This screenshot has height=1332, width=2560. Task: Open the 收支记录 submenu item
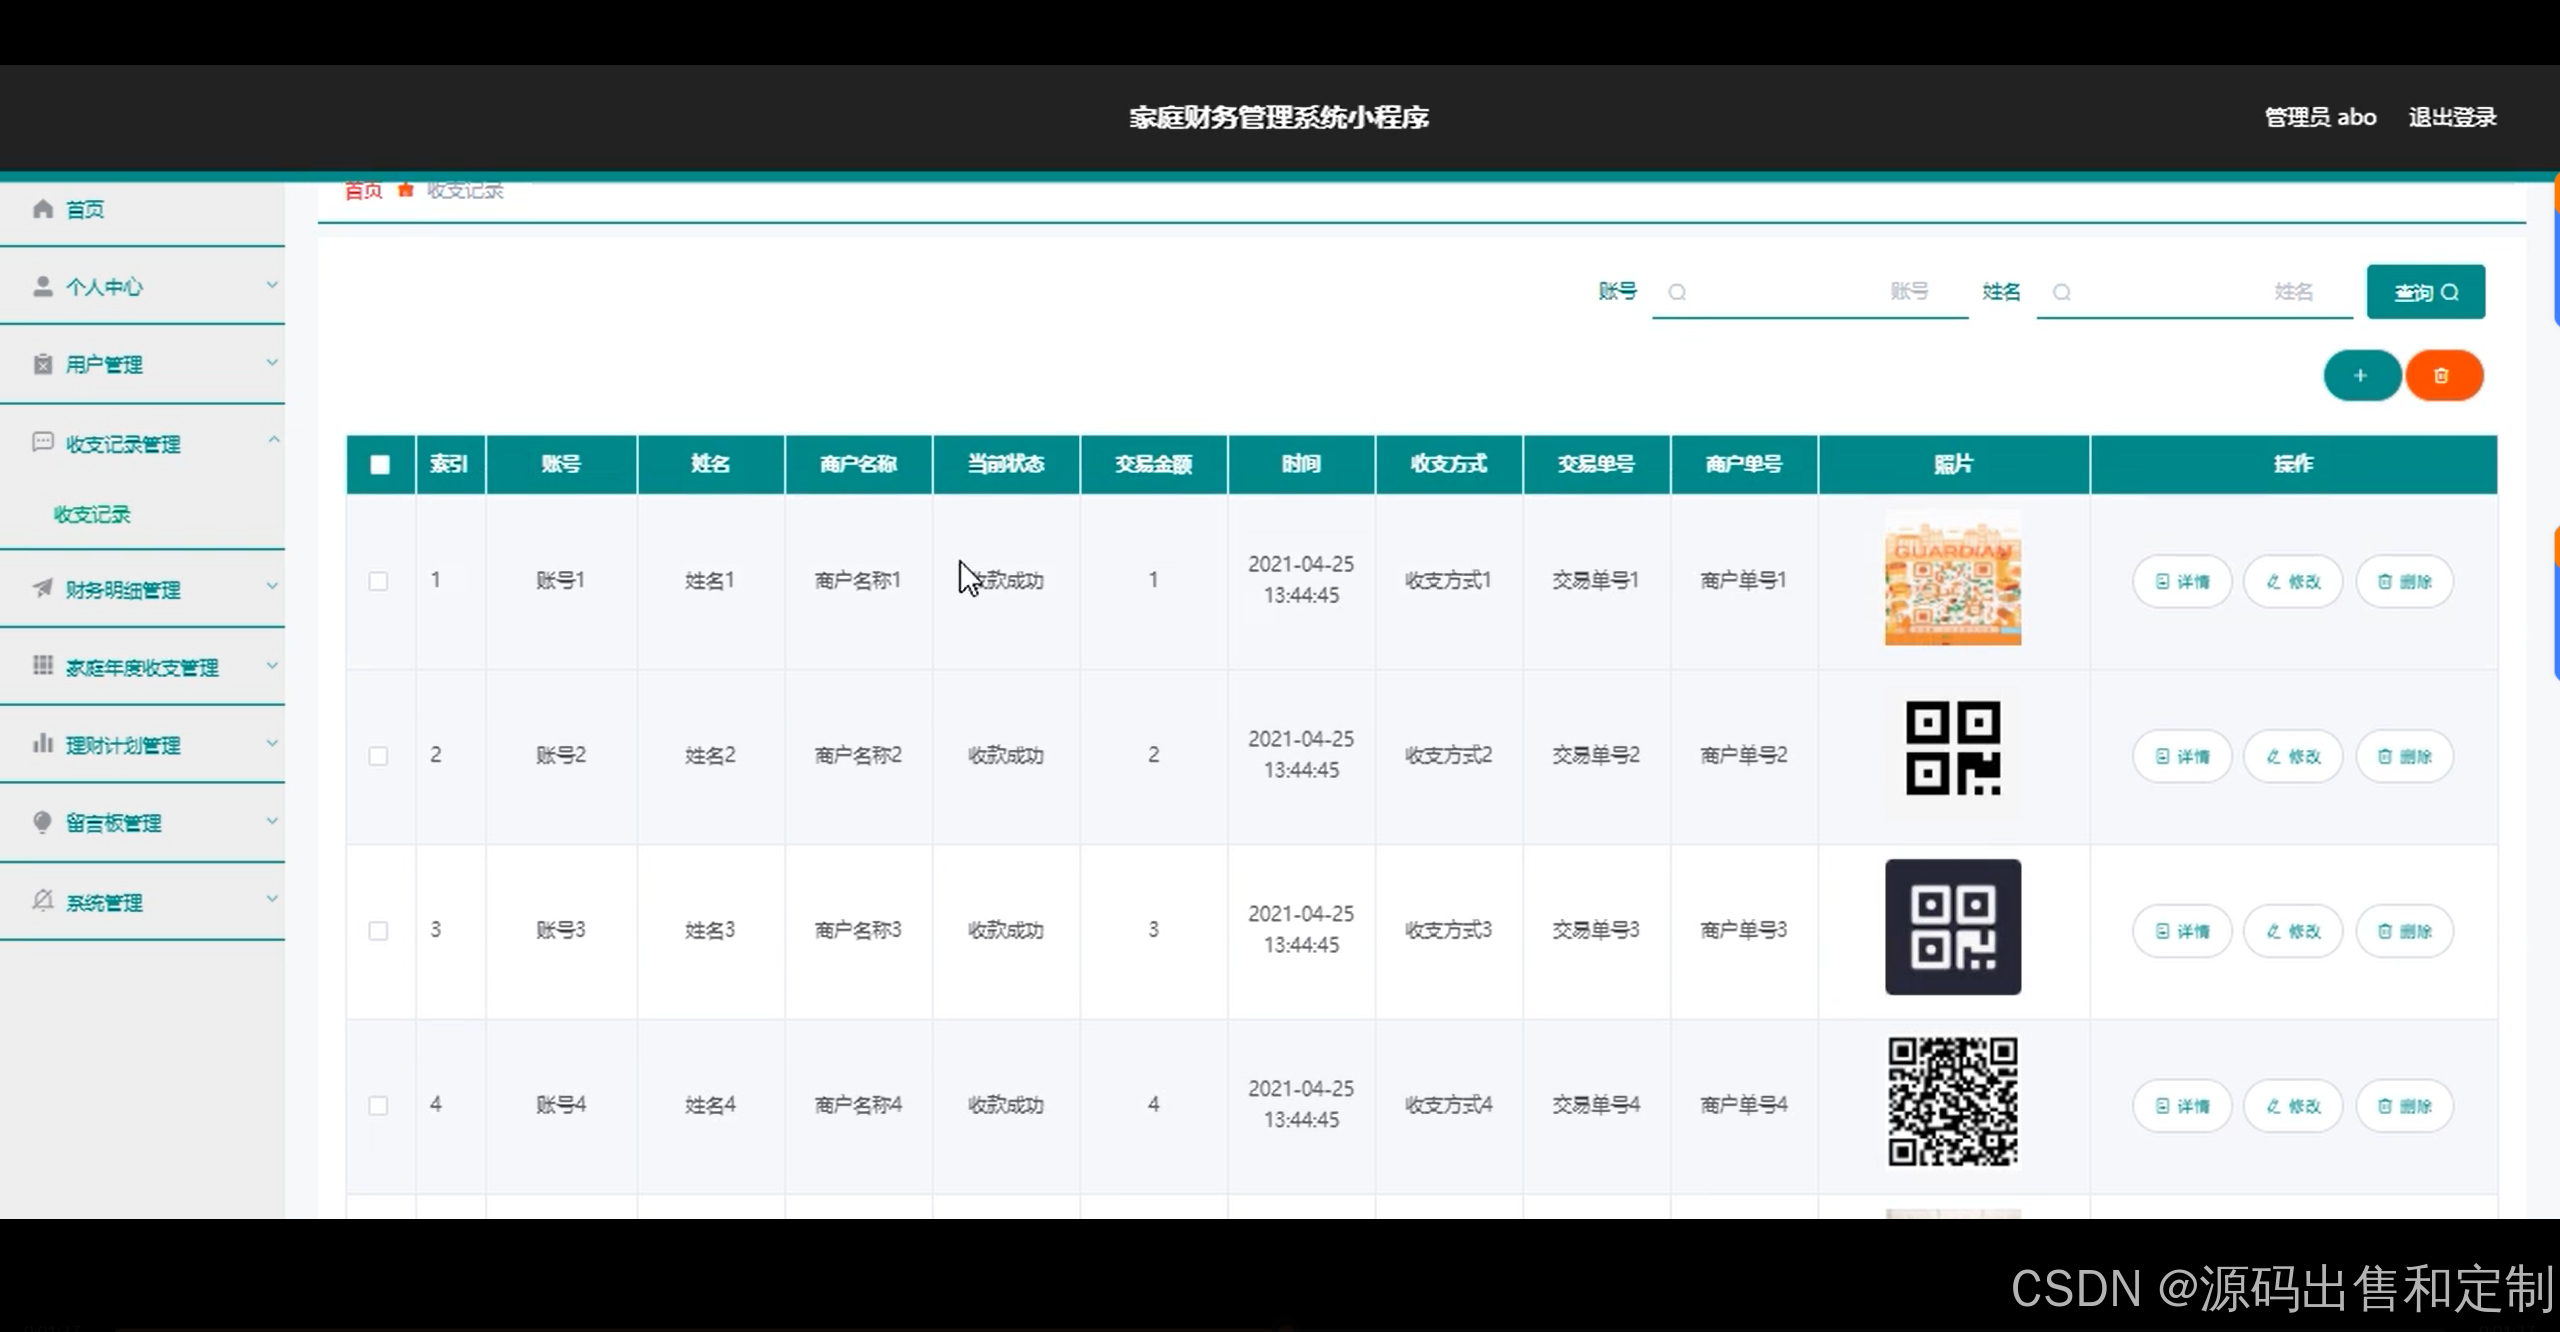coord(92,515)
